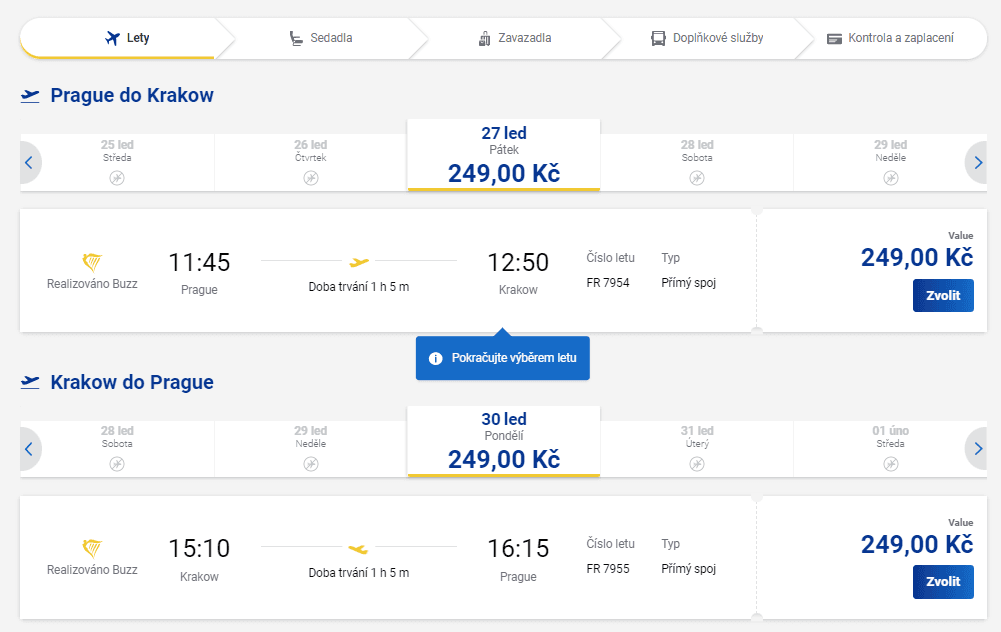Go to the Zavazadla step
This screenshot has width=1001, height=632.
(x=515, y=38)
